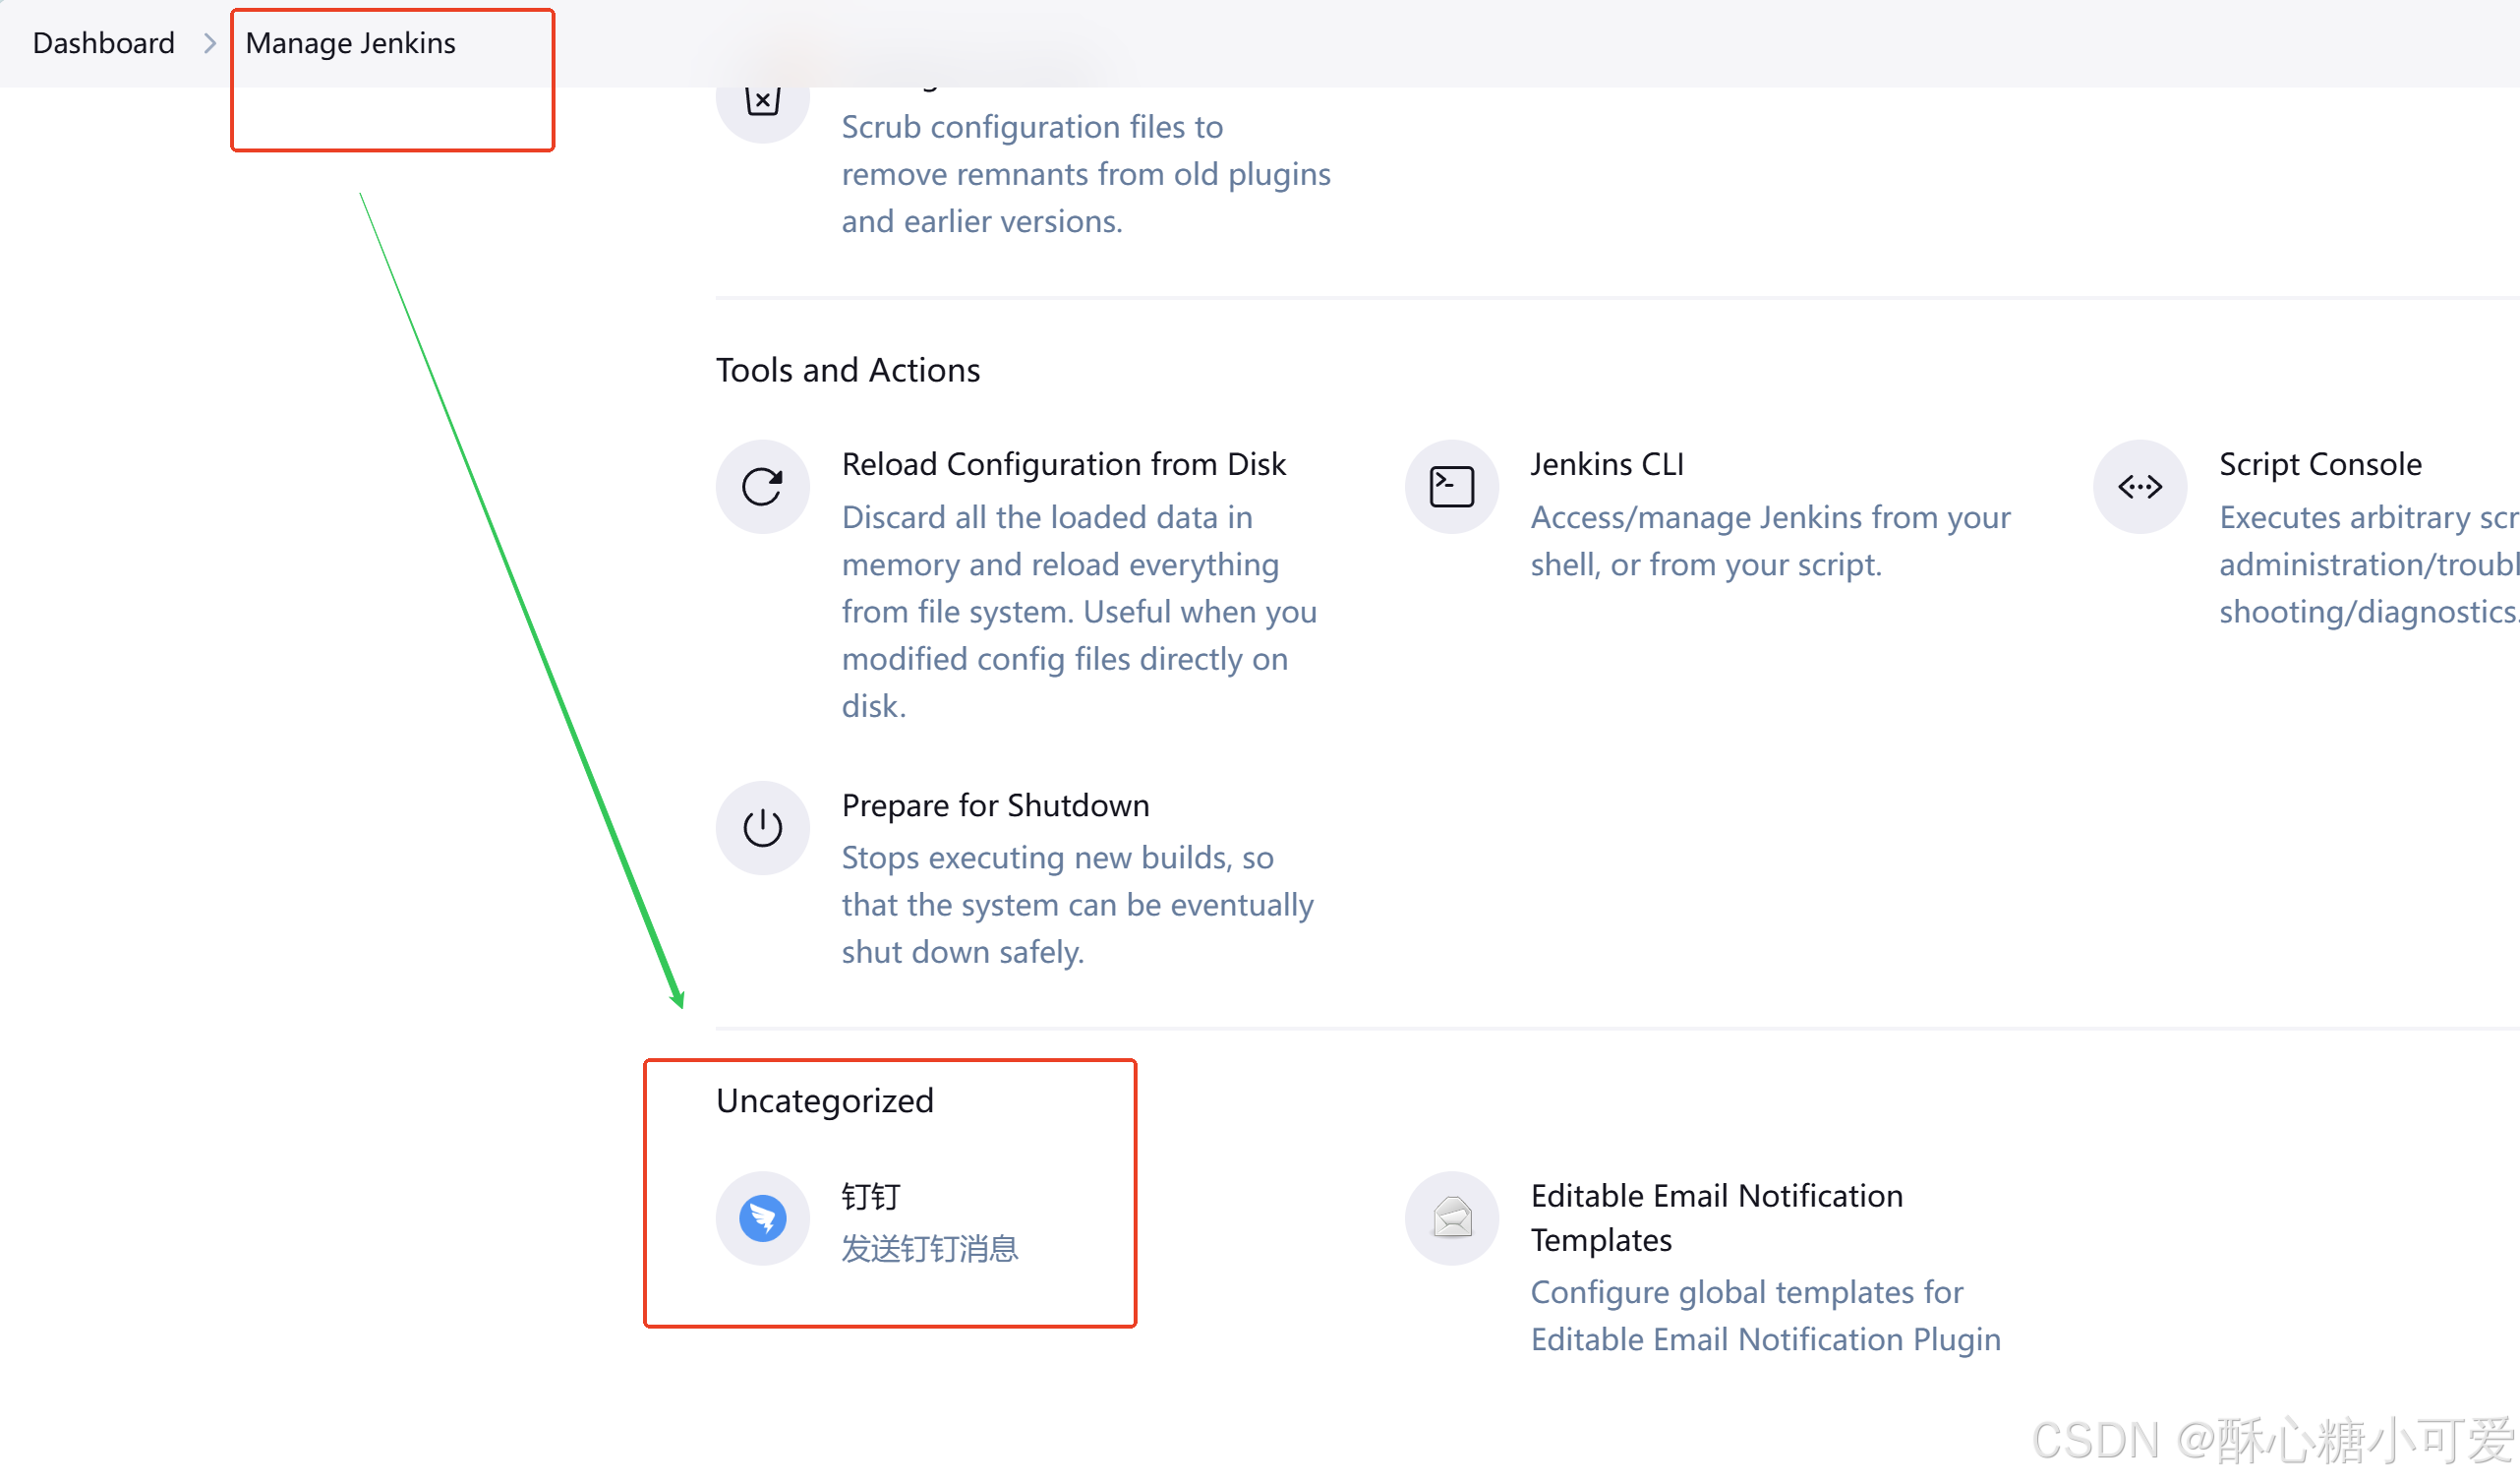Open Prepare for Shutdown

[x=995, y=805]
